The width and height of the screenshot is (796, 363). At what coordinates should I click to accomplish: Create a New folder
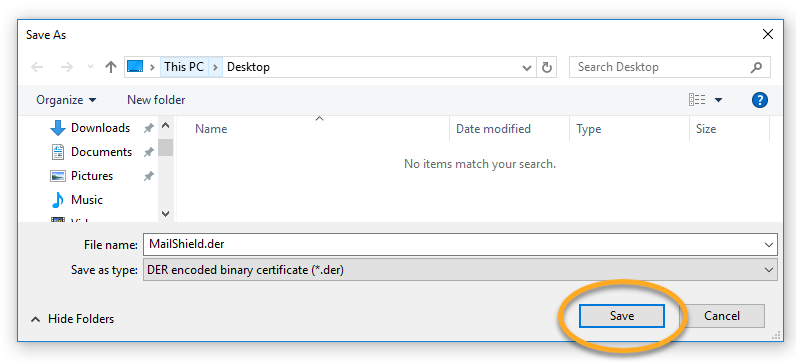156,100
